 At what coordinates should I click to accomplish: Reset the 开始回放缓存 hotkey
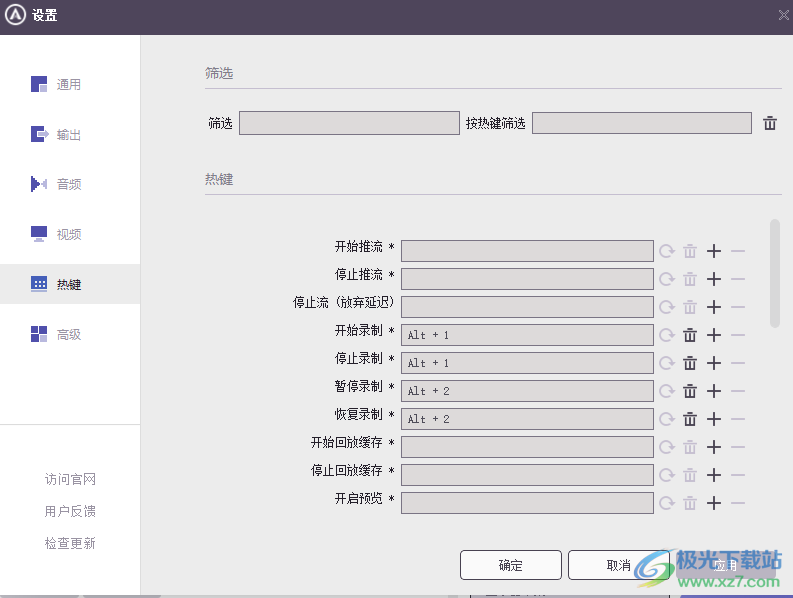coord(667,447)
